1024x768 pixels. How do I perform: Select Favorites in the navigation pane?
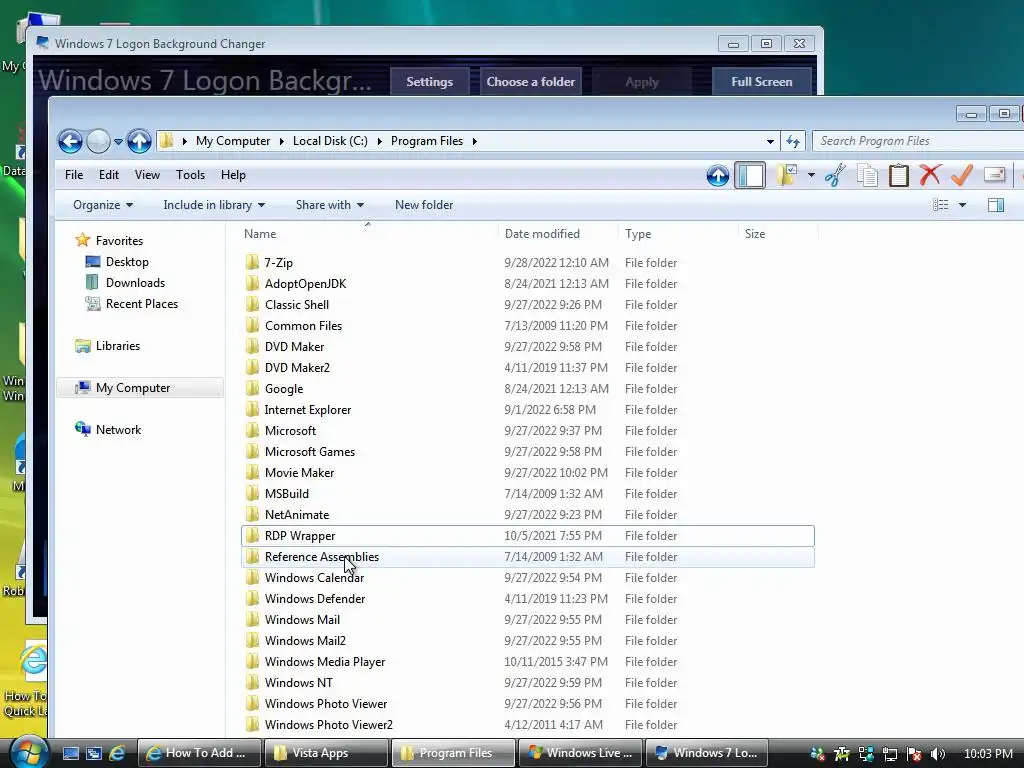[119, 241]
